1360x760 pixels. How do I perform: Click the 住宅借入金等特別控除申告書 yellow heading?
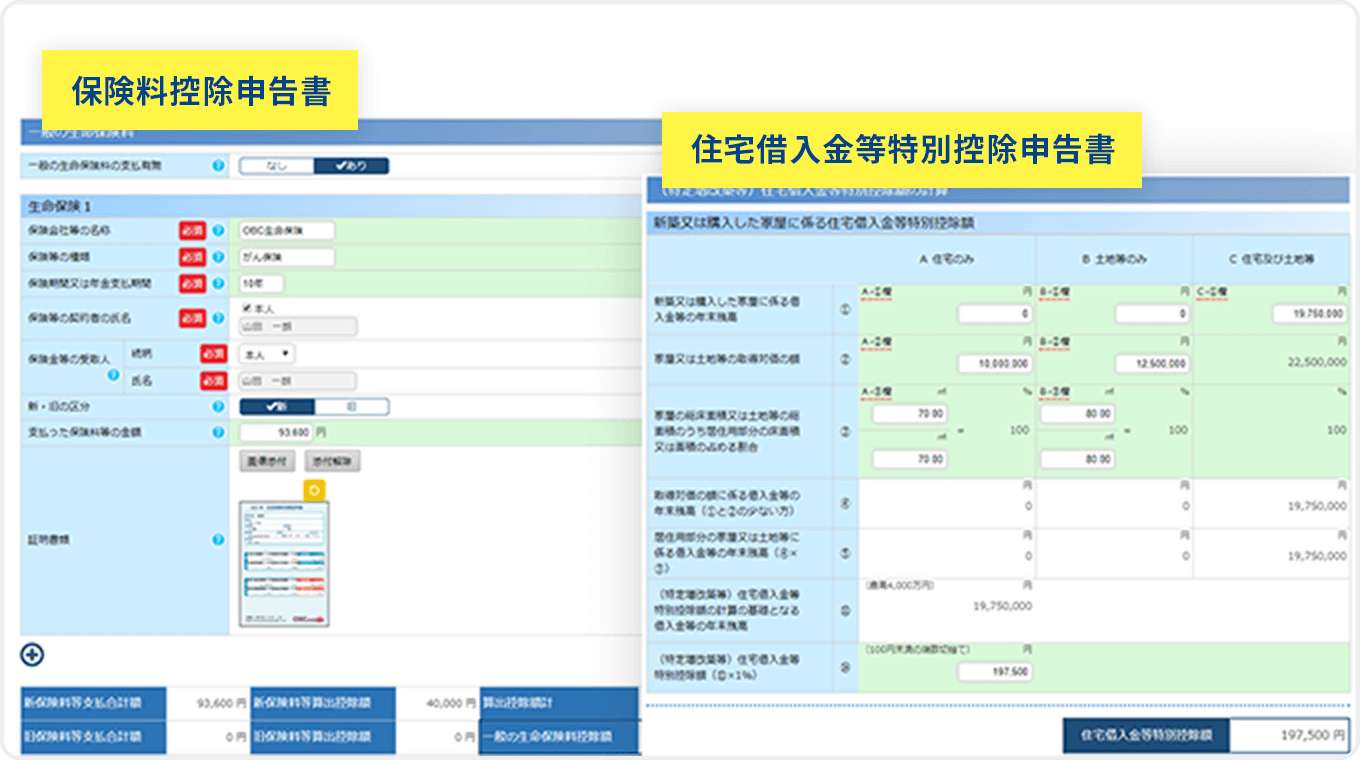903,150
